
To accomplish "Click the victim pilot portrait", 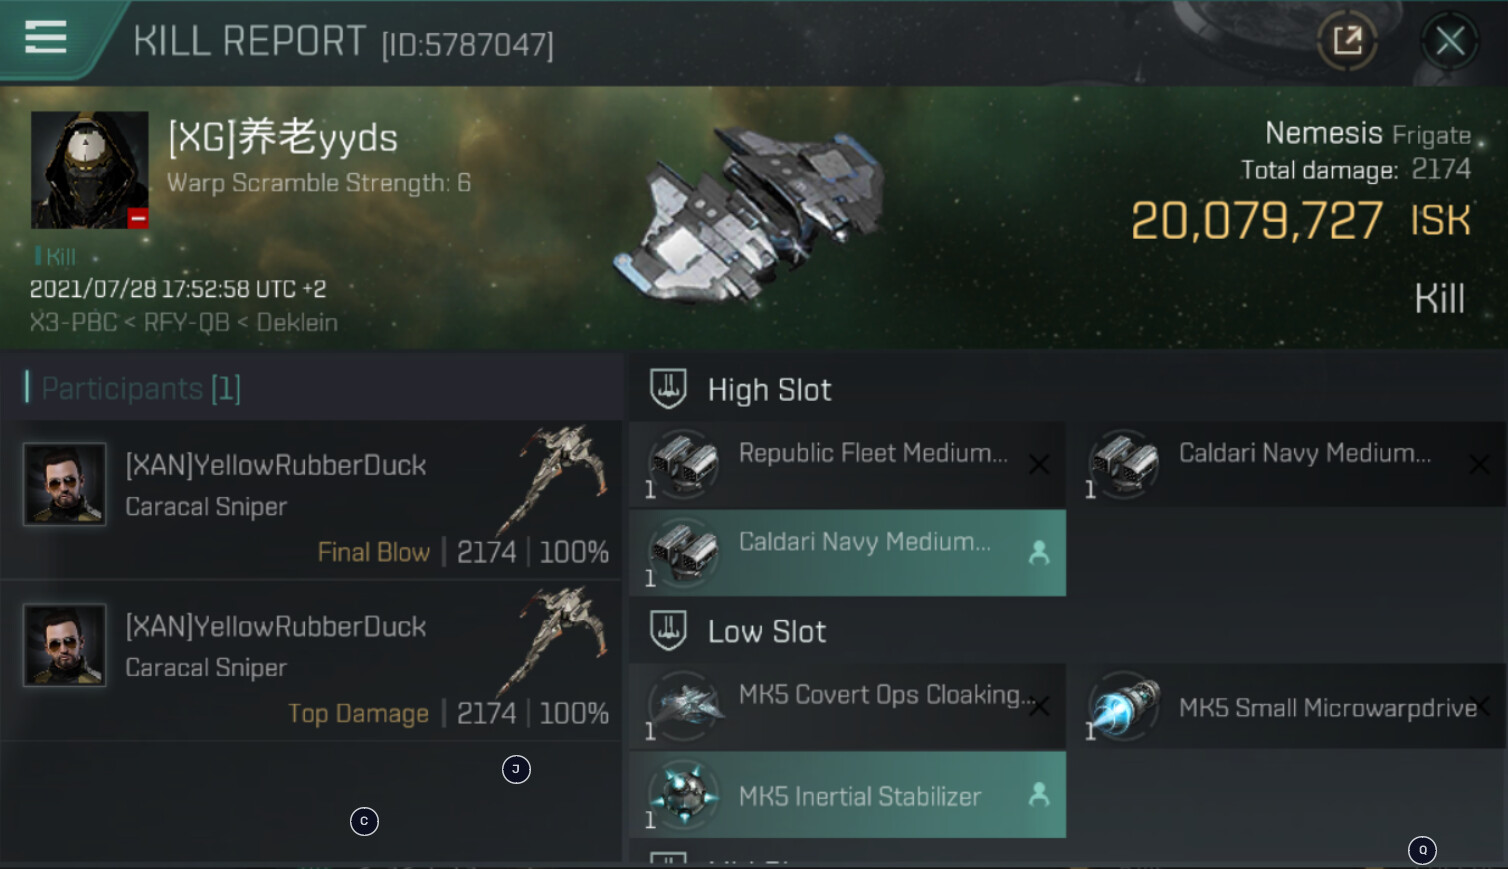I will click(89, 169).
